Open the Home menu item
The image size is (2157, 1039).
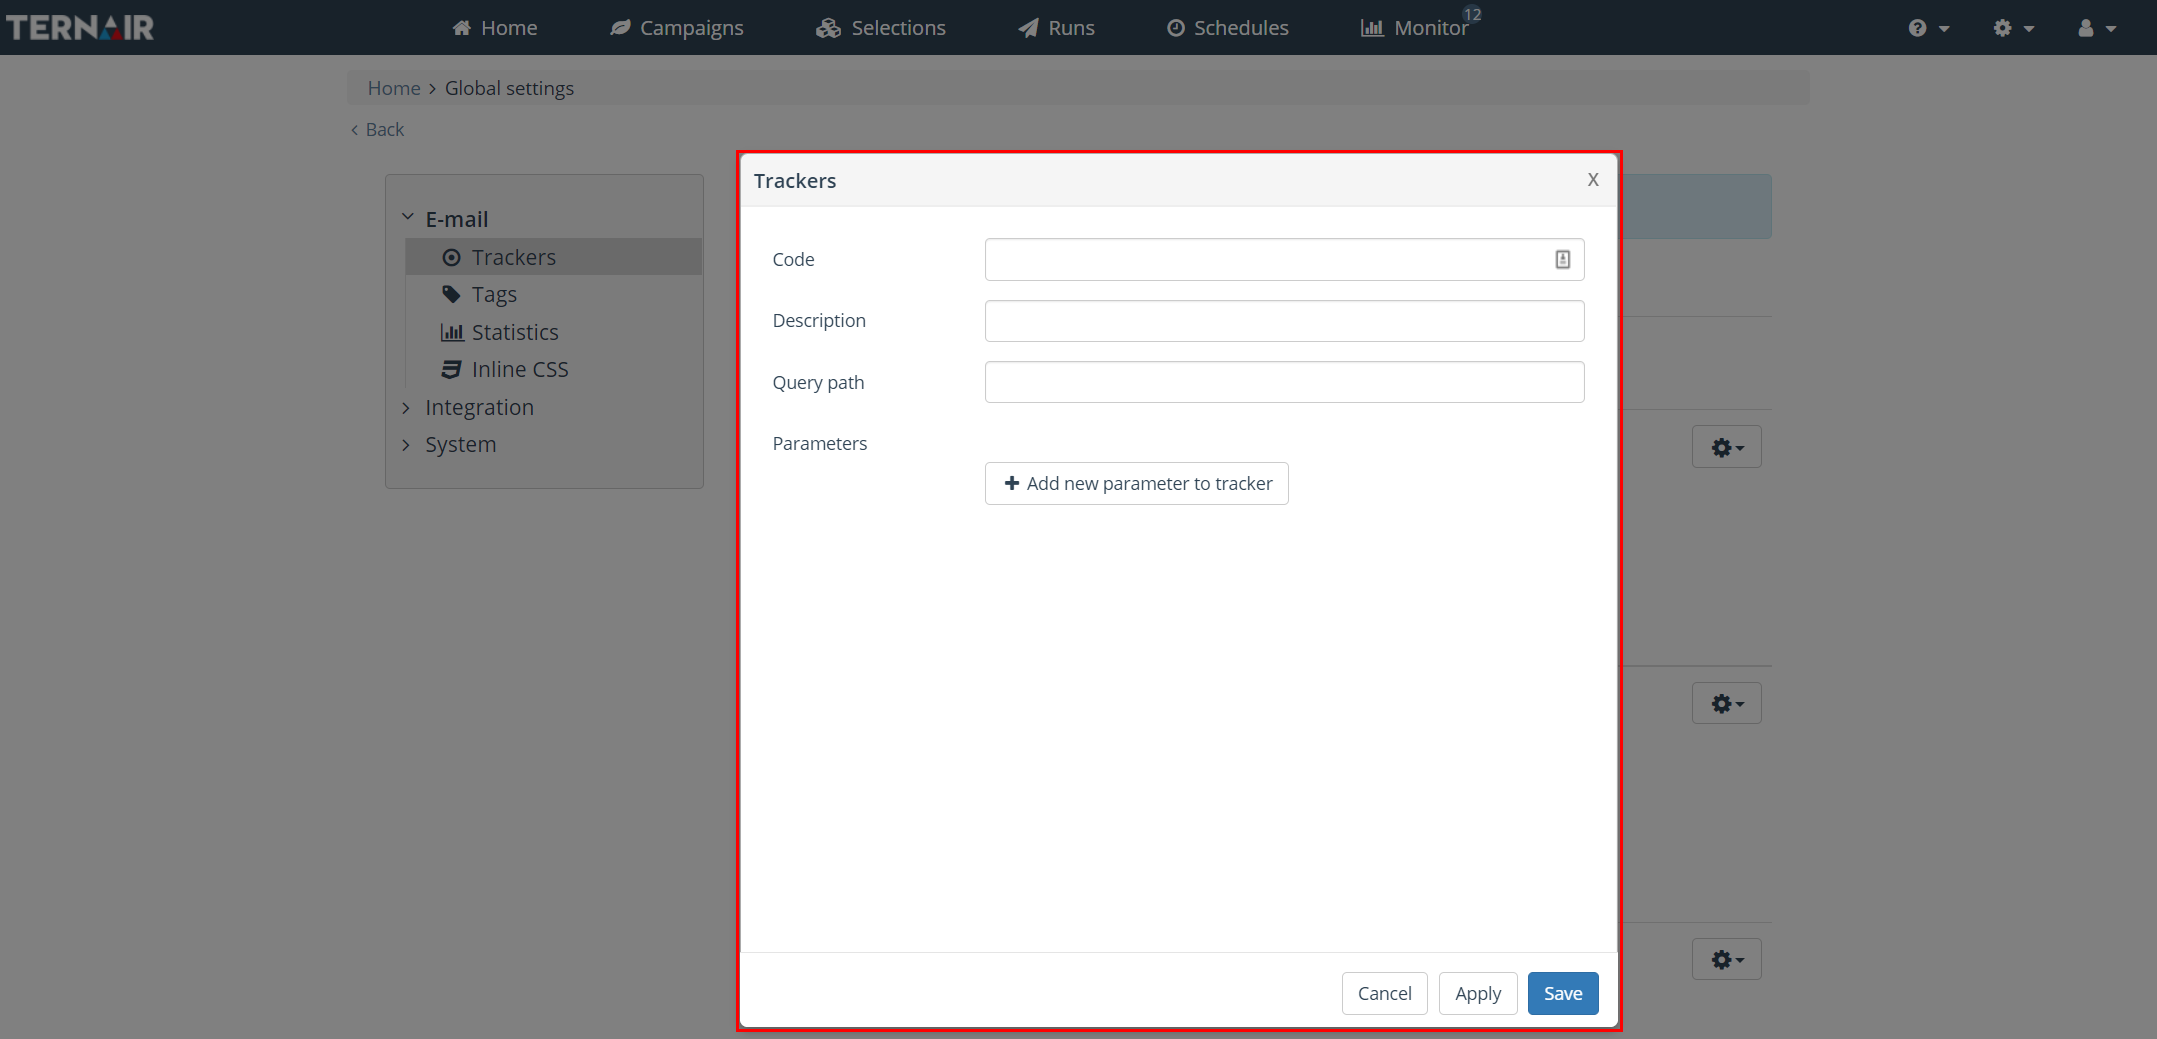click(x=495, y=28)
